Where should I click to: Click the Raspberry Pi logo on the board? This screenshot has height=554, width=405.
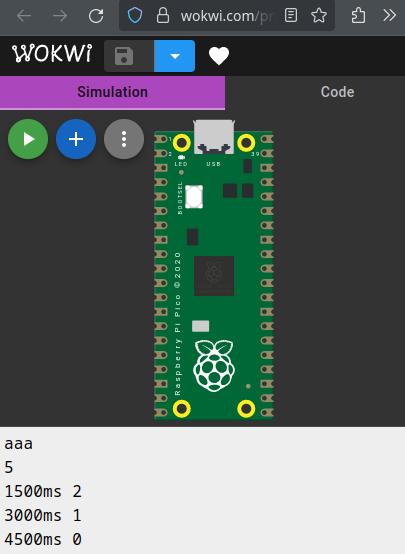(214, 366)
